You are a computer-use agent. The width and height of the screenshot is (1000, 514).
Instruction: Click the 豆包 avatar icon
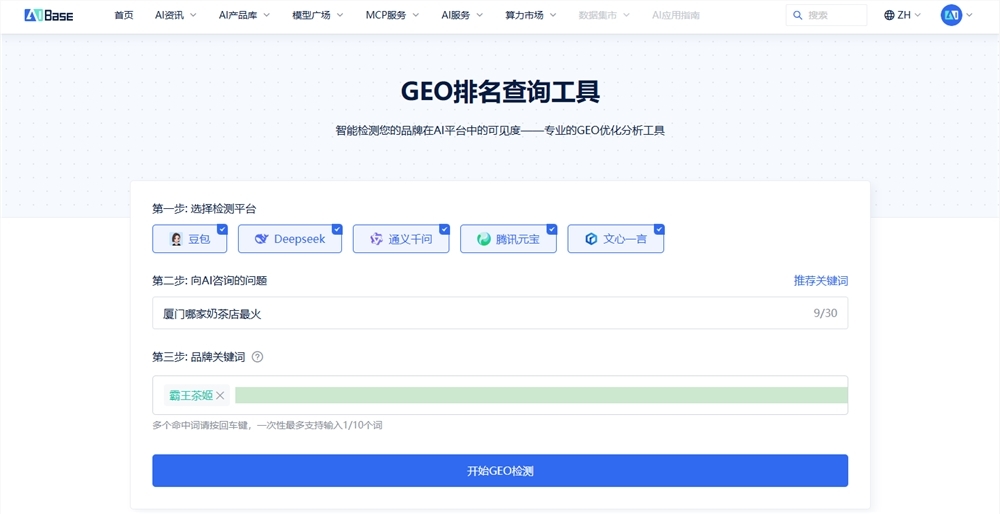pos(176,239)
